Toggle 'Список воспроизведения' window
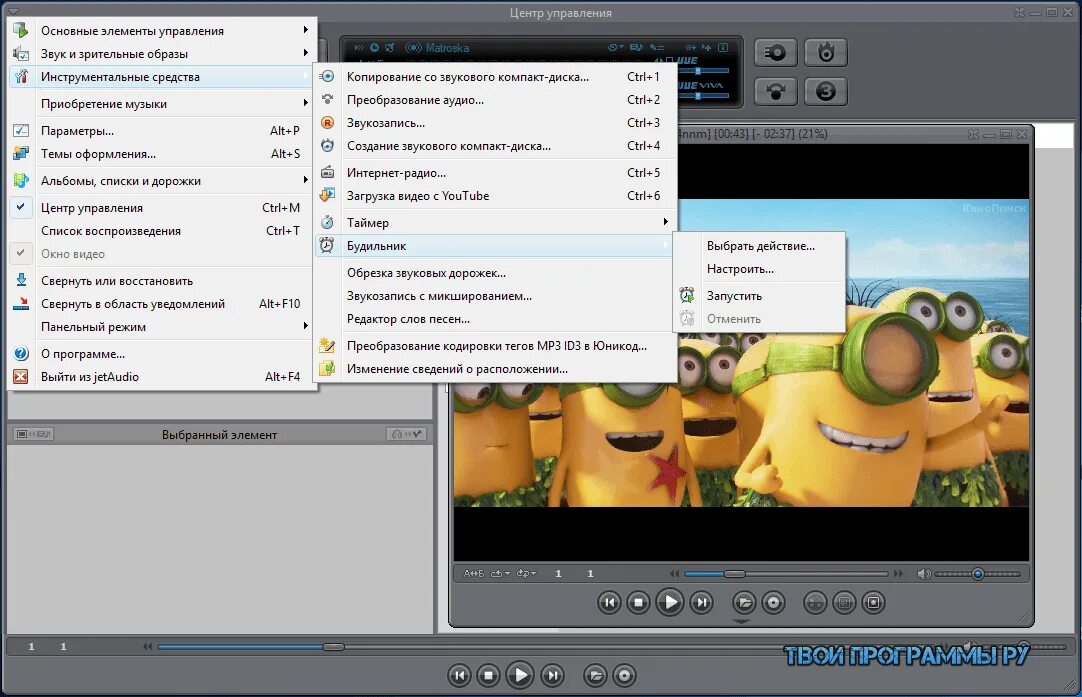Screen dimensions: 1082x697 pos(162,230)
